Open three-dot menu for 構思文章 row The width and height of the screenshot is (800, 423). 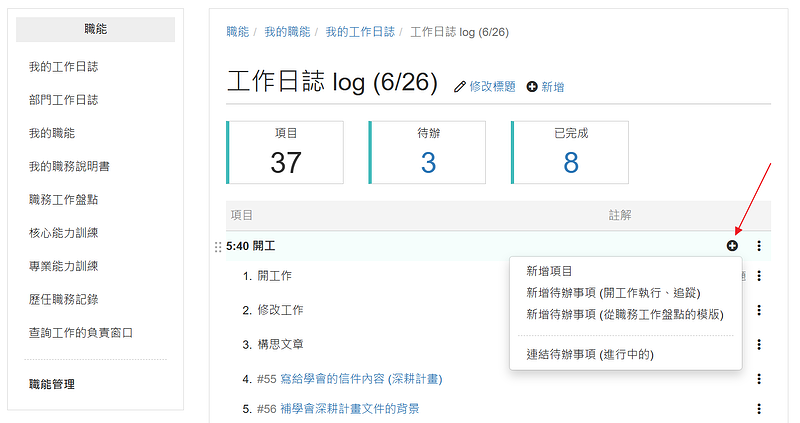(x=759, y=344)
